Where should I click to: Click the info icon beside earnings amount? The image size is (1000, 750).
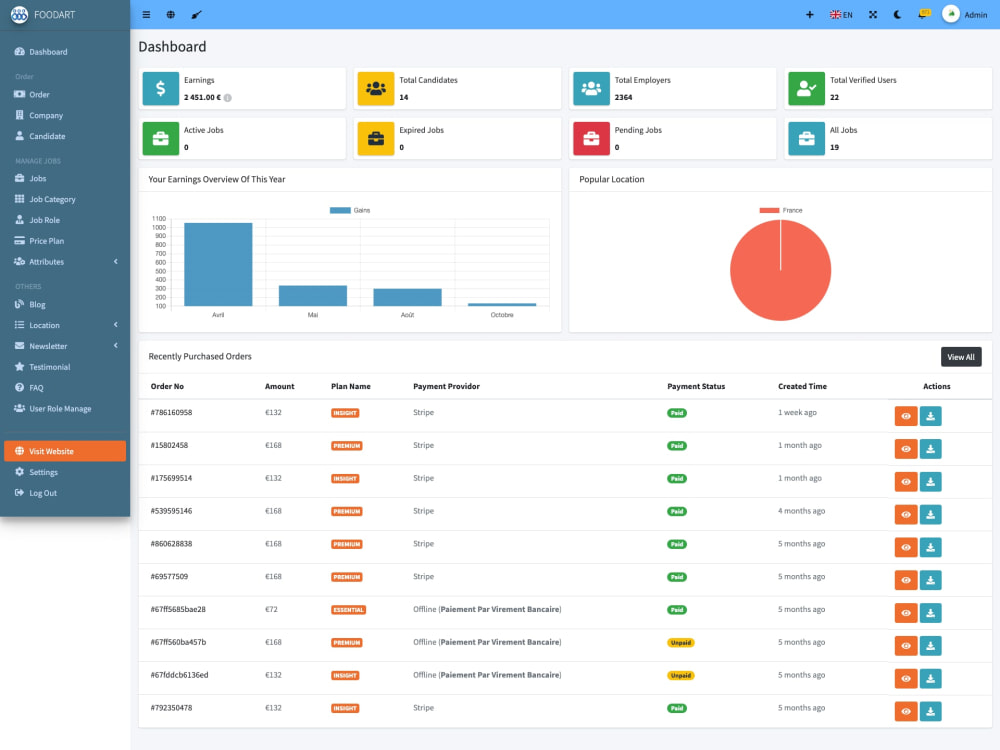tap(228, 98)
